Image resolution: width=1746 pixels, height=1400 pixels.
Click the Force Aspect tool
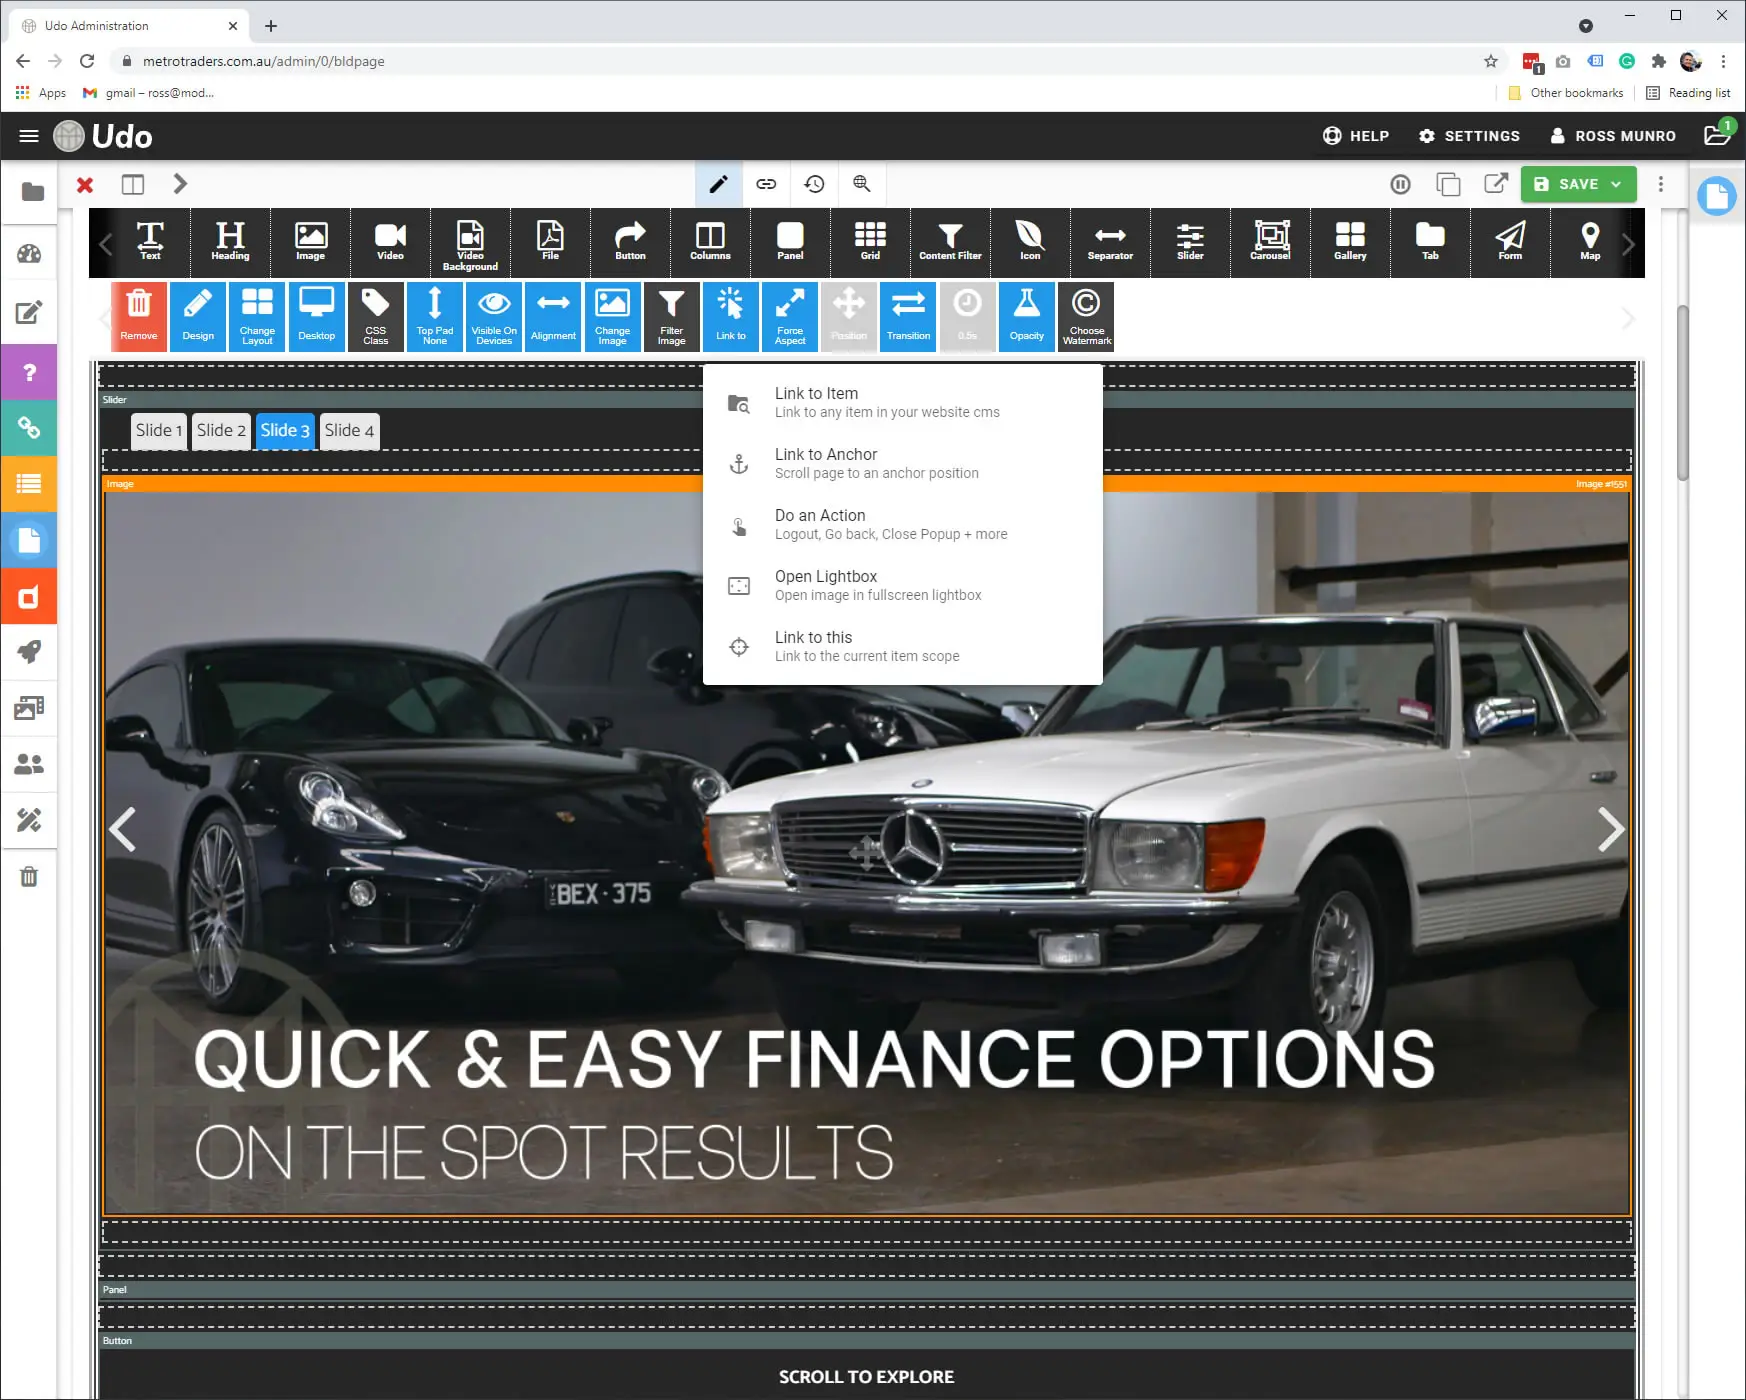[x=790, y=316]
